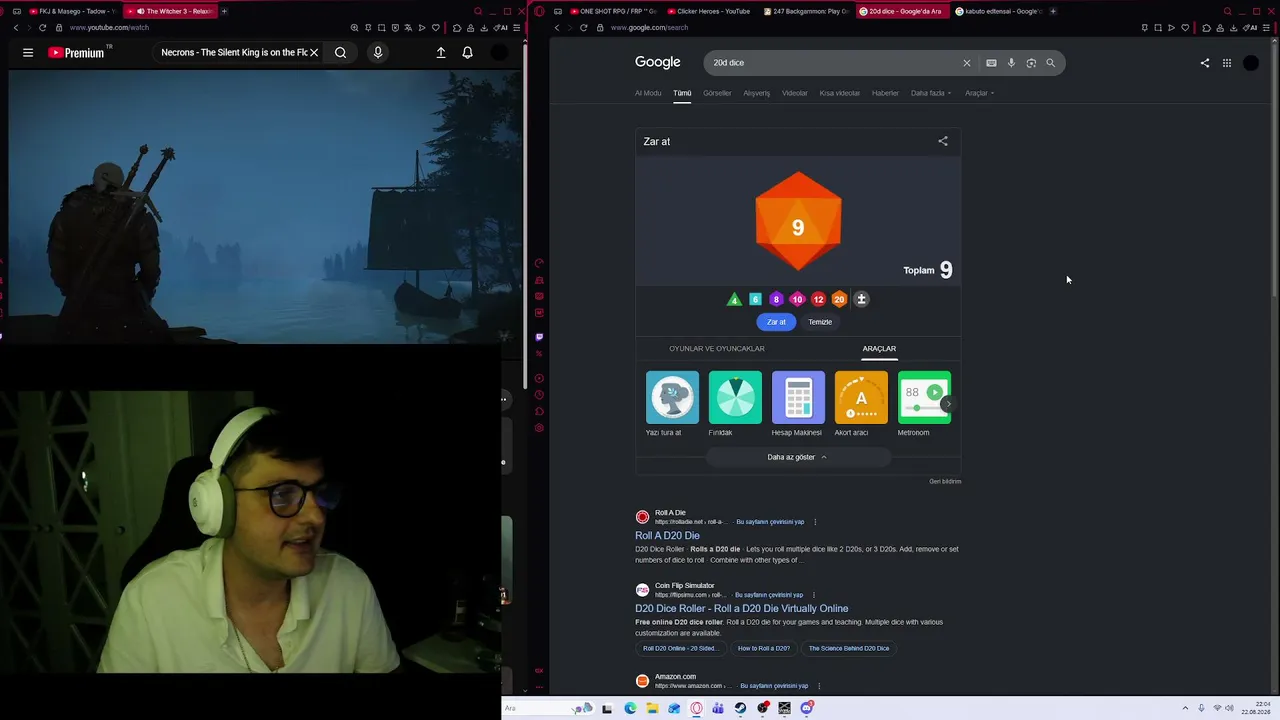
Task: Click YouTube search magnifier button
Action: pos(341,52)
